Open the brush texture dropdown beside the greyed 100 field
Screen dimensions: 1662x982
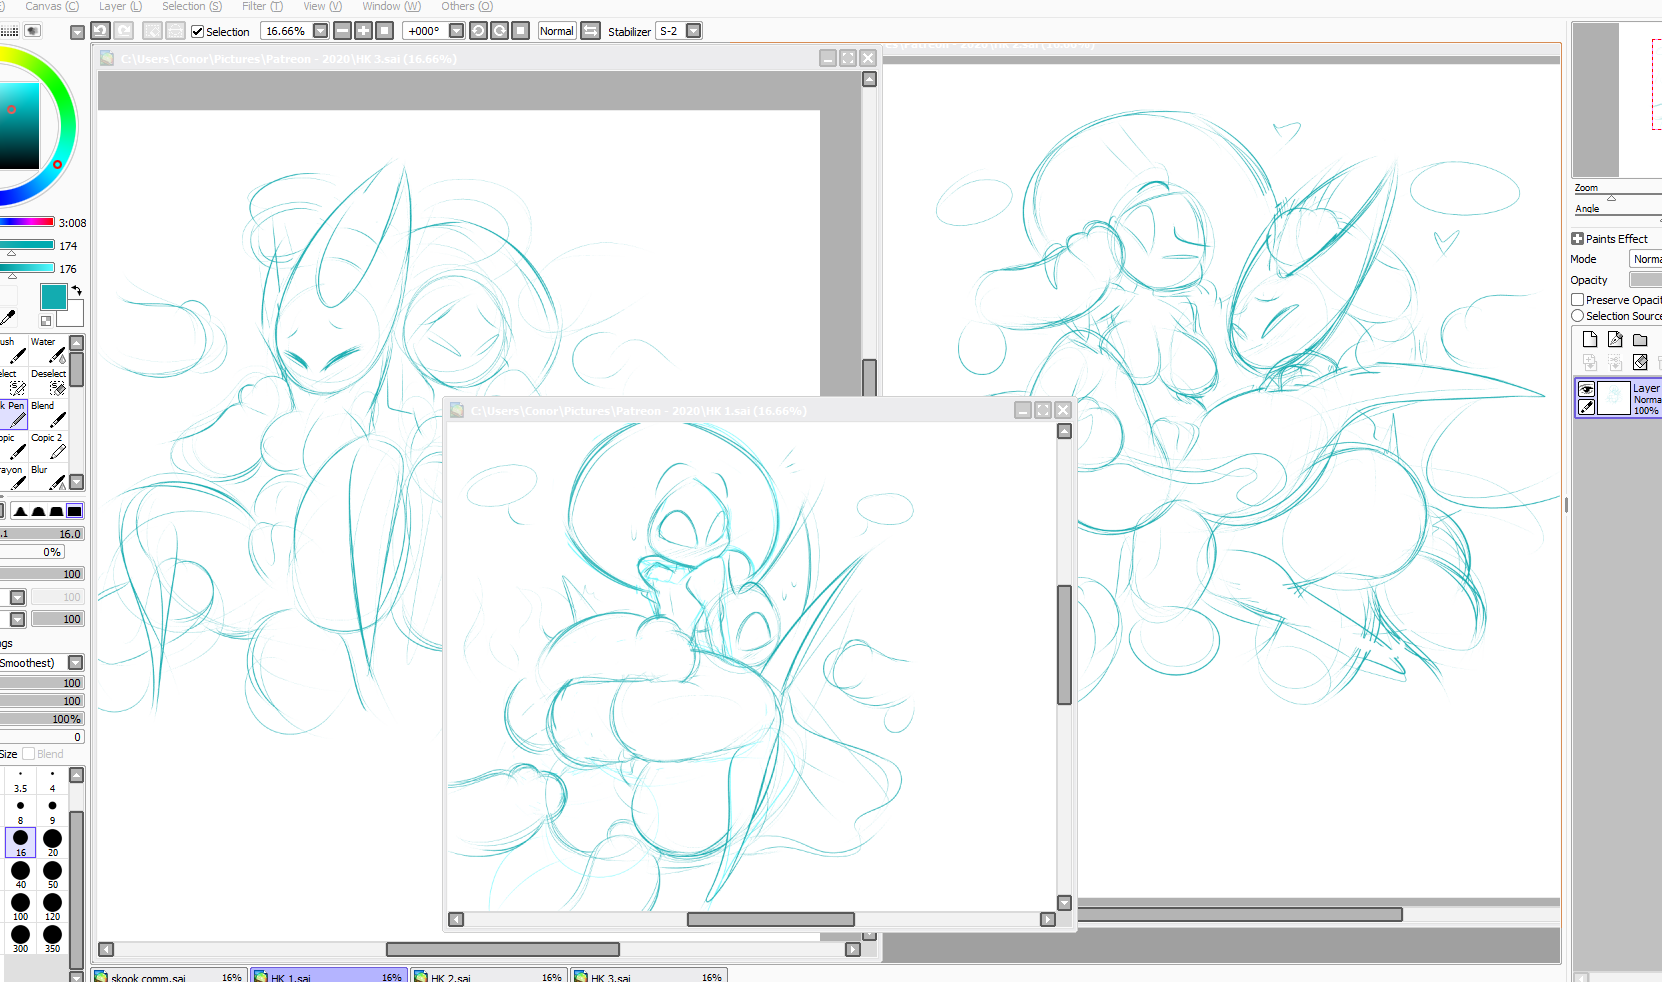(x=17, y=597)
